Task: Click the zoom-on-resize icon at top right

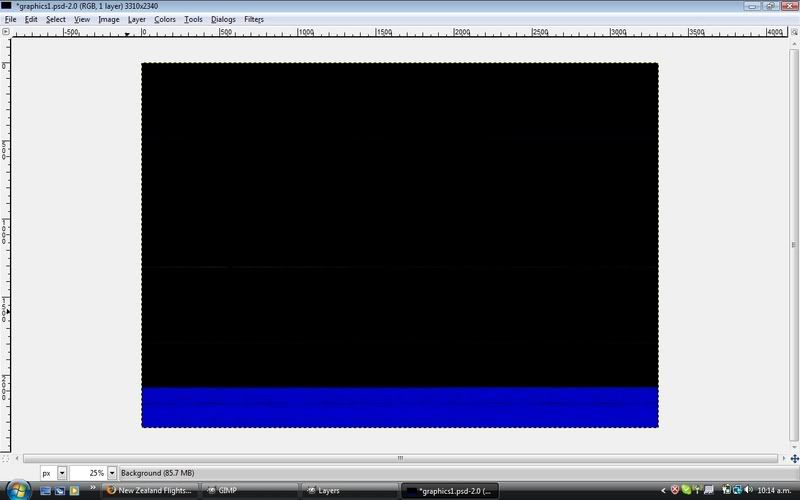Action: click(793, 32)
